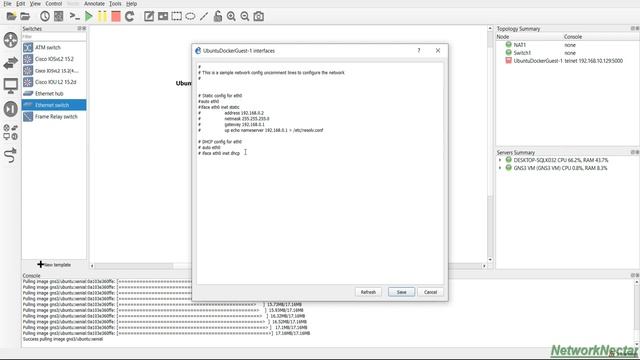Screen dimensions: 640x360
Task: Click New template at panel bottom
Action: (x=54, y=264)
